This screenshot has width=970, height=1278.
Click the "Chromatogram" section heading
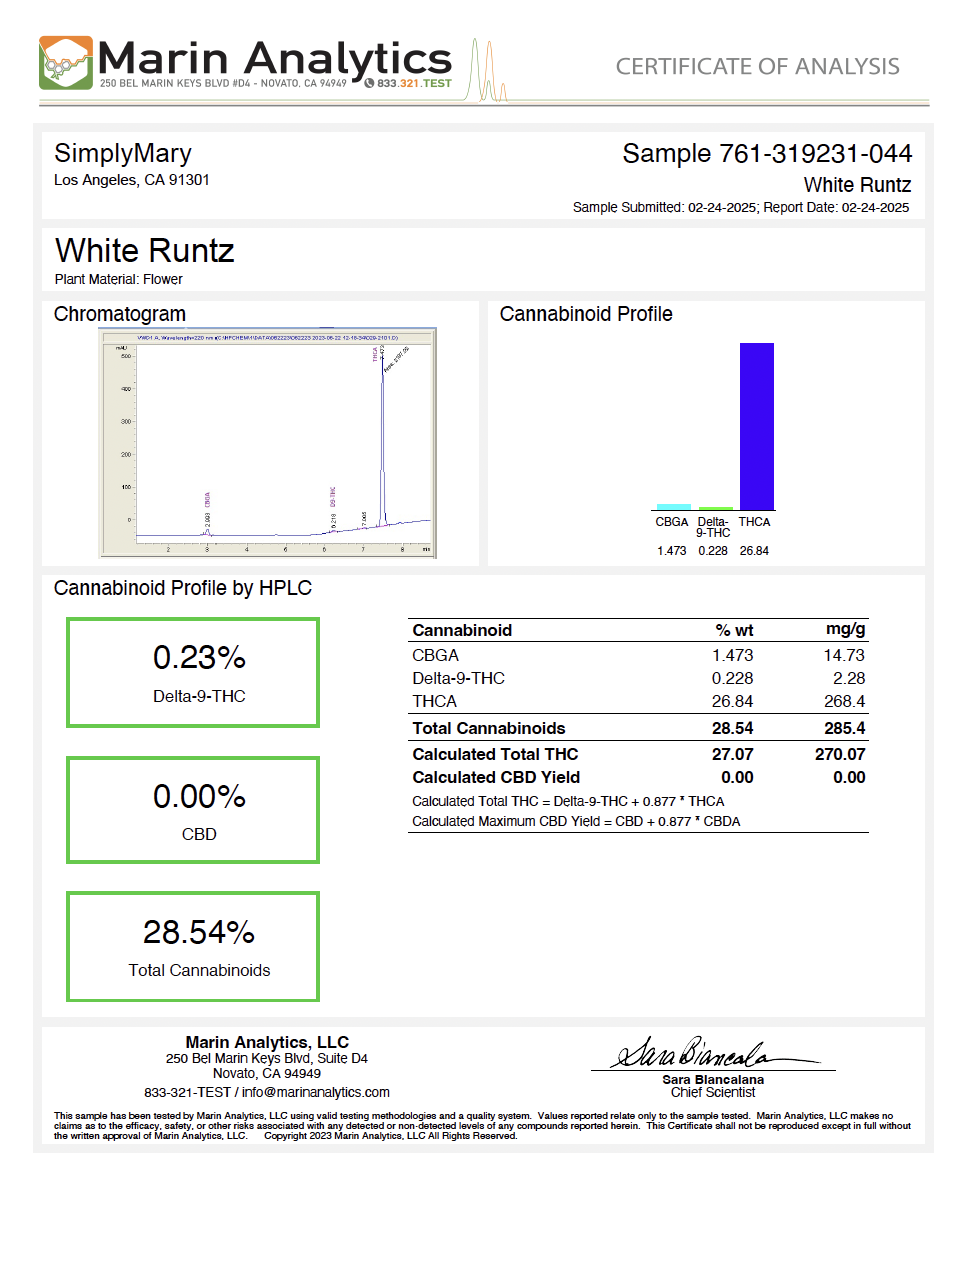pyautogui.click(x=120, y=314)
